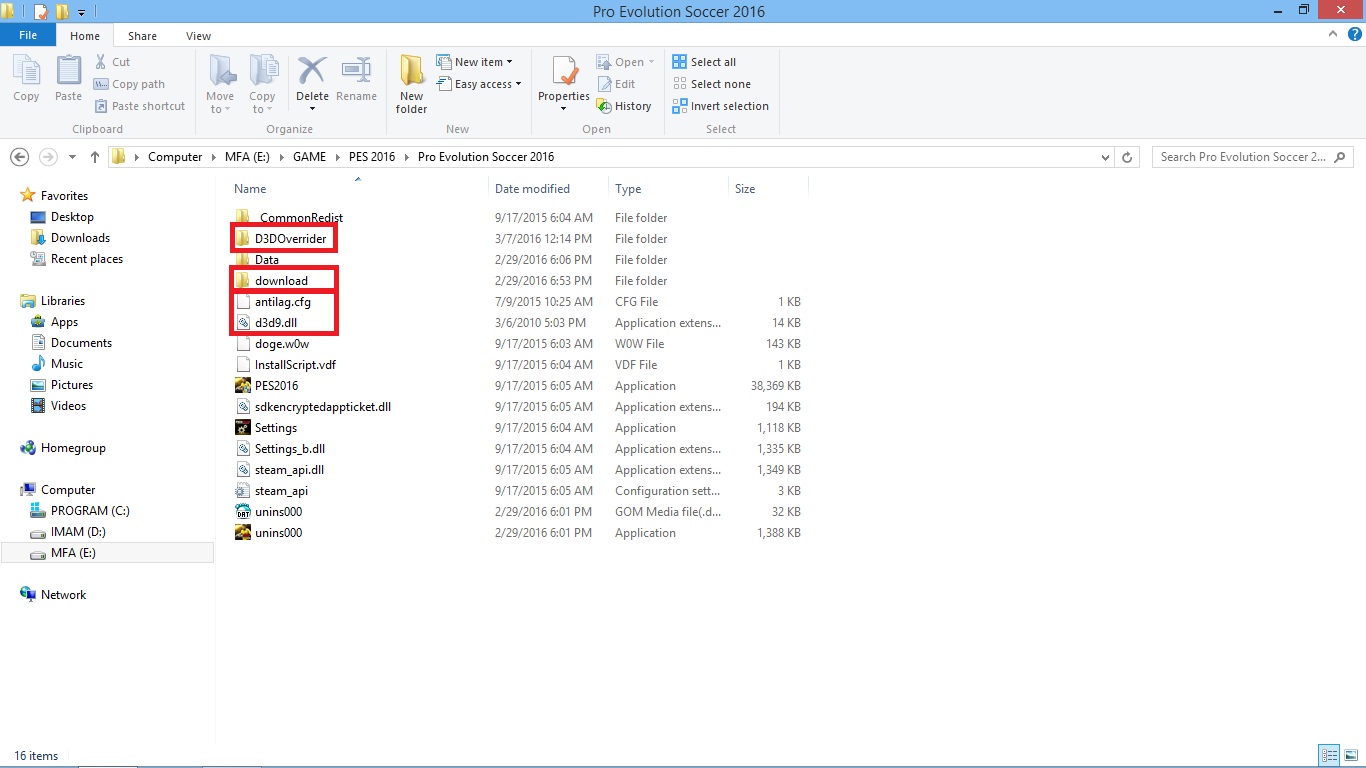This screenshot has height=768, width=1366.
Task: Open address bar history dropdown
Action: (1105, 157)
